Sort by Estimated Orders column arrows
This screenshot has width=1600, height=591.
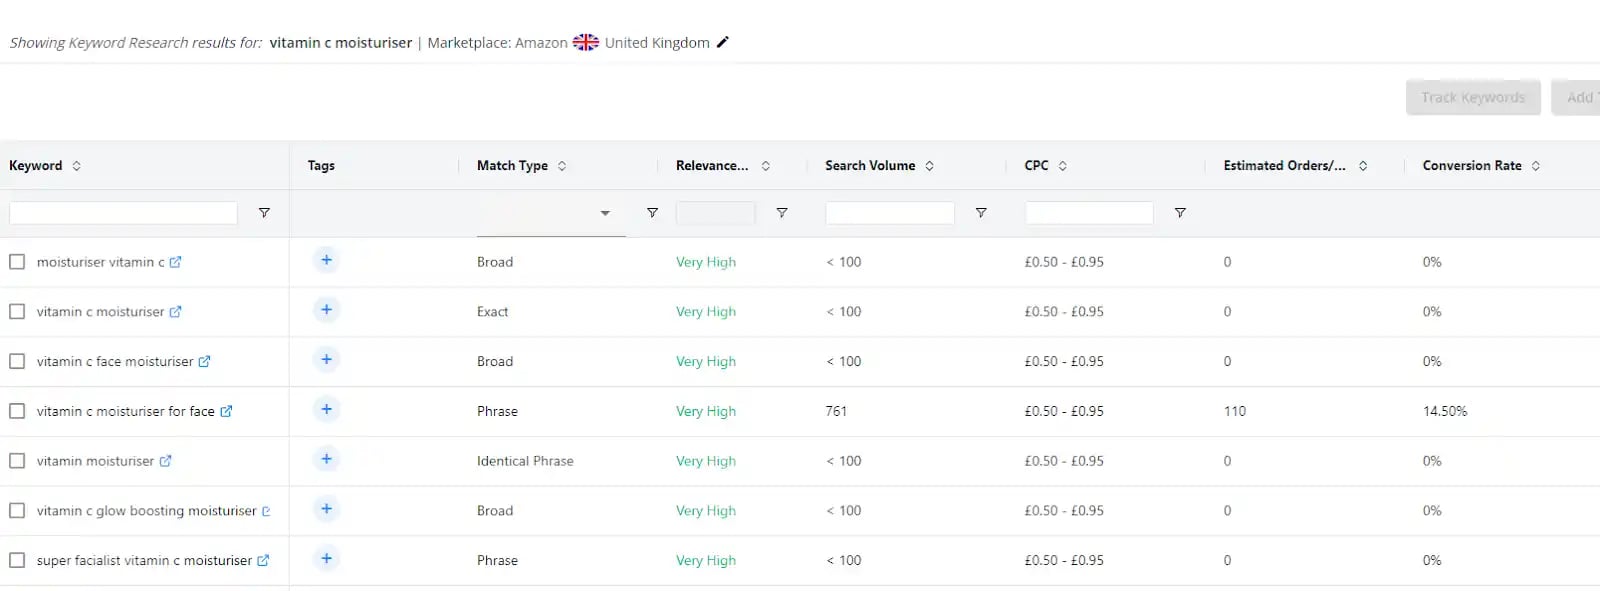[x=1363, y=166]
